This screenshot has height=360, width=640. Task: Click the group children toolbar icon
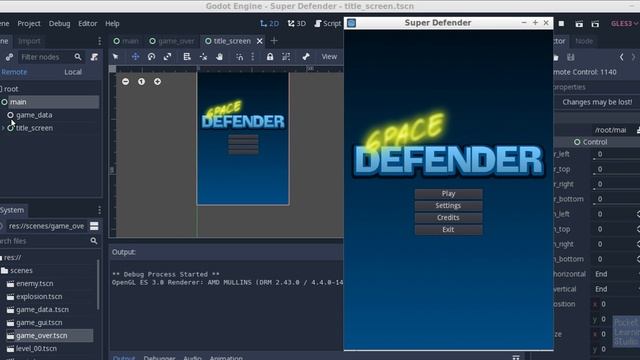(x=286, y=57)
